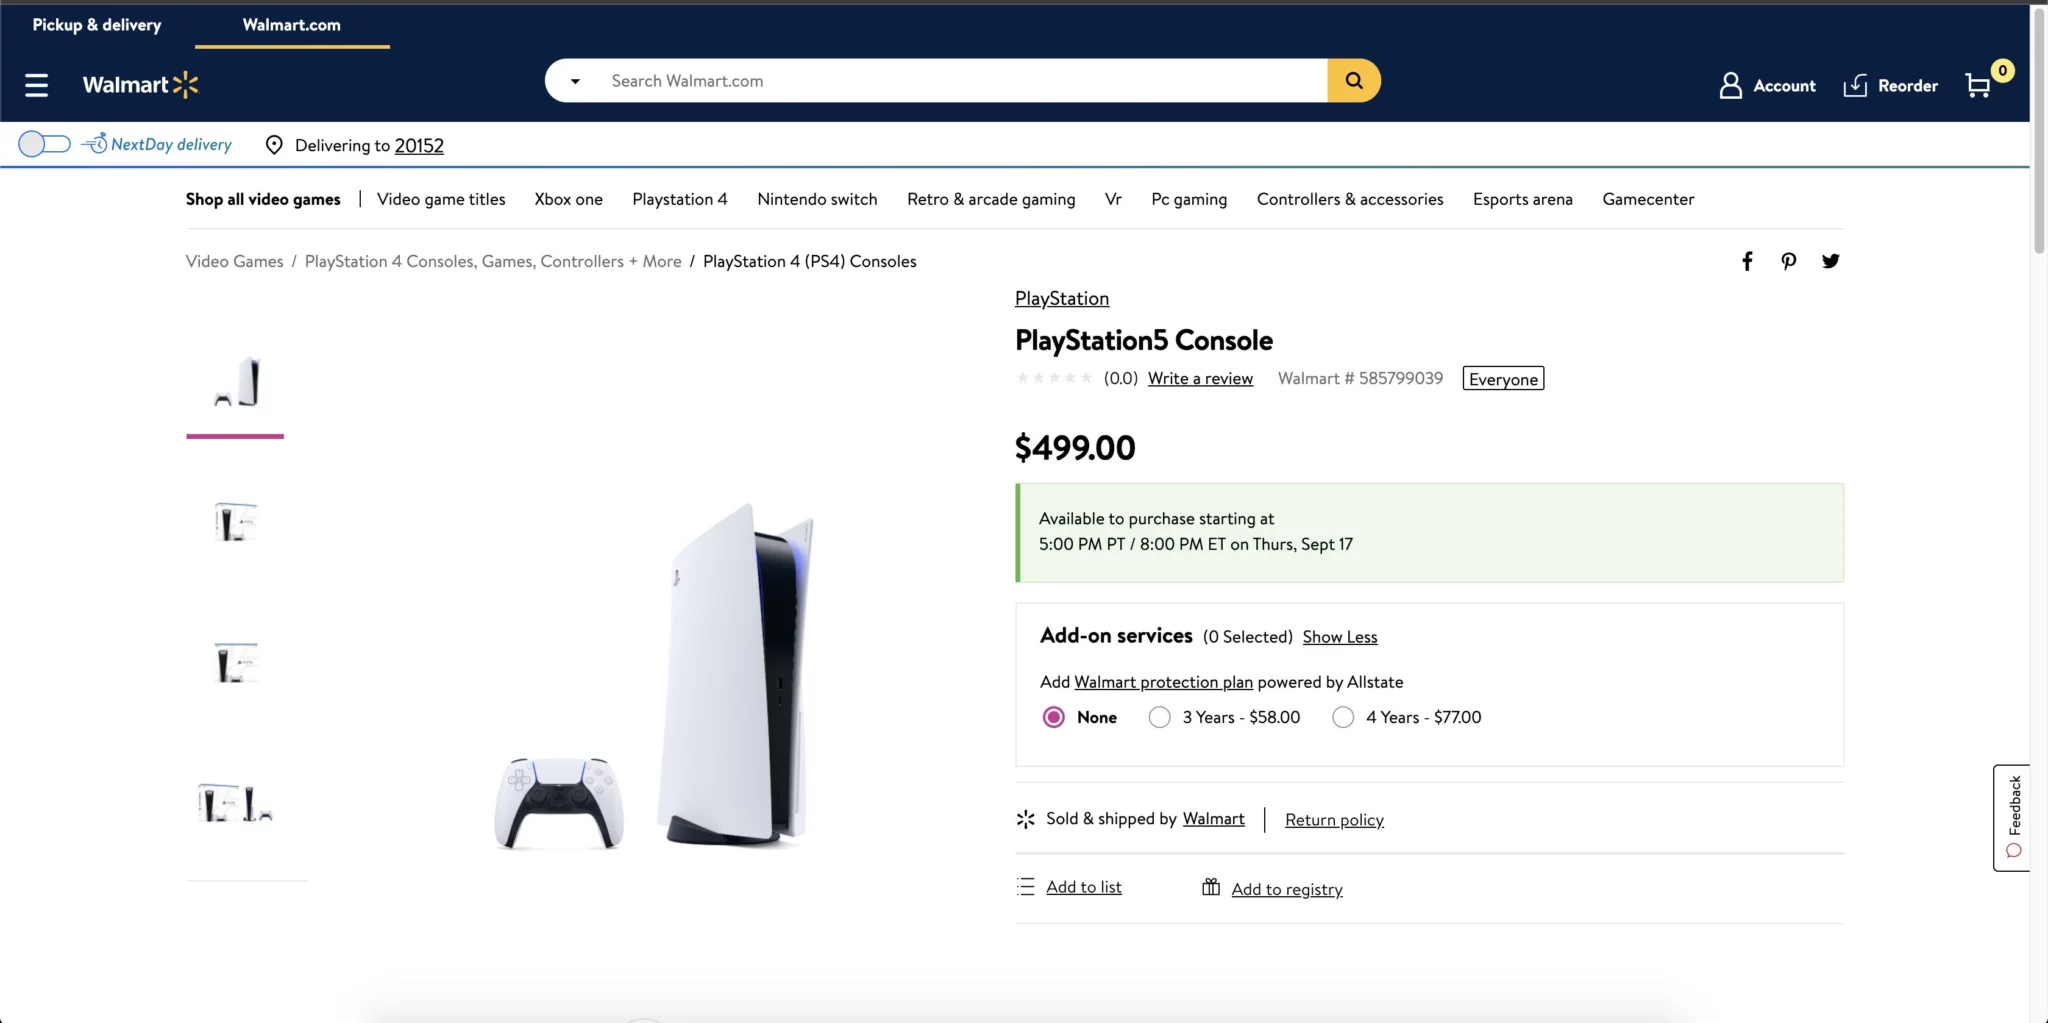The height and width of the screenshot is (1023, 2048).
Task: Change delivery zip code 20152
Action: [x=419, y=145]
